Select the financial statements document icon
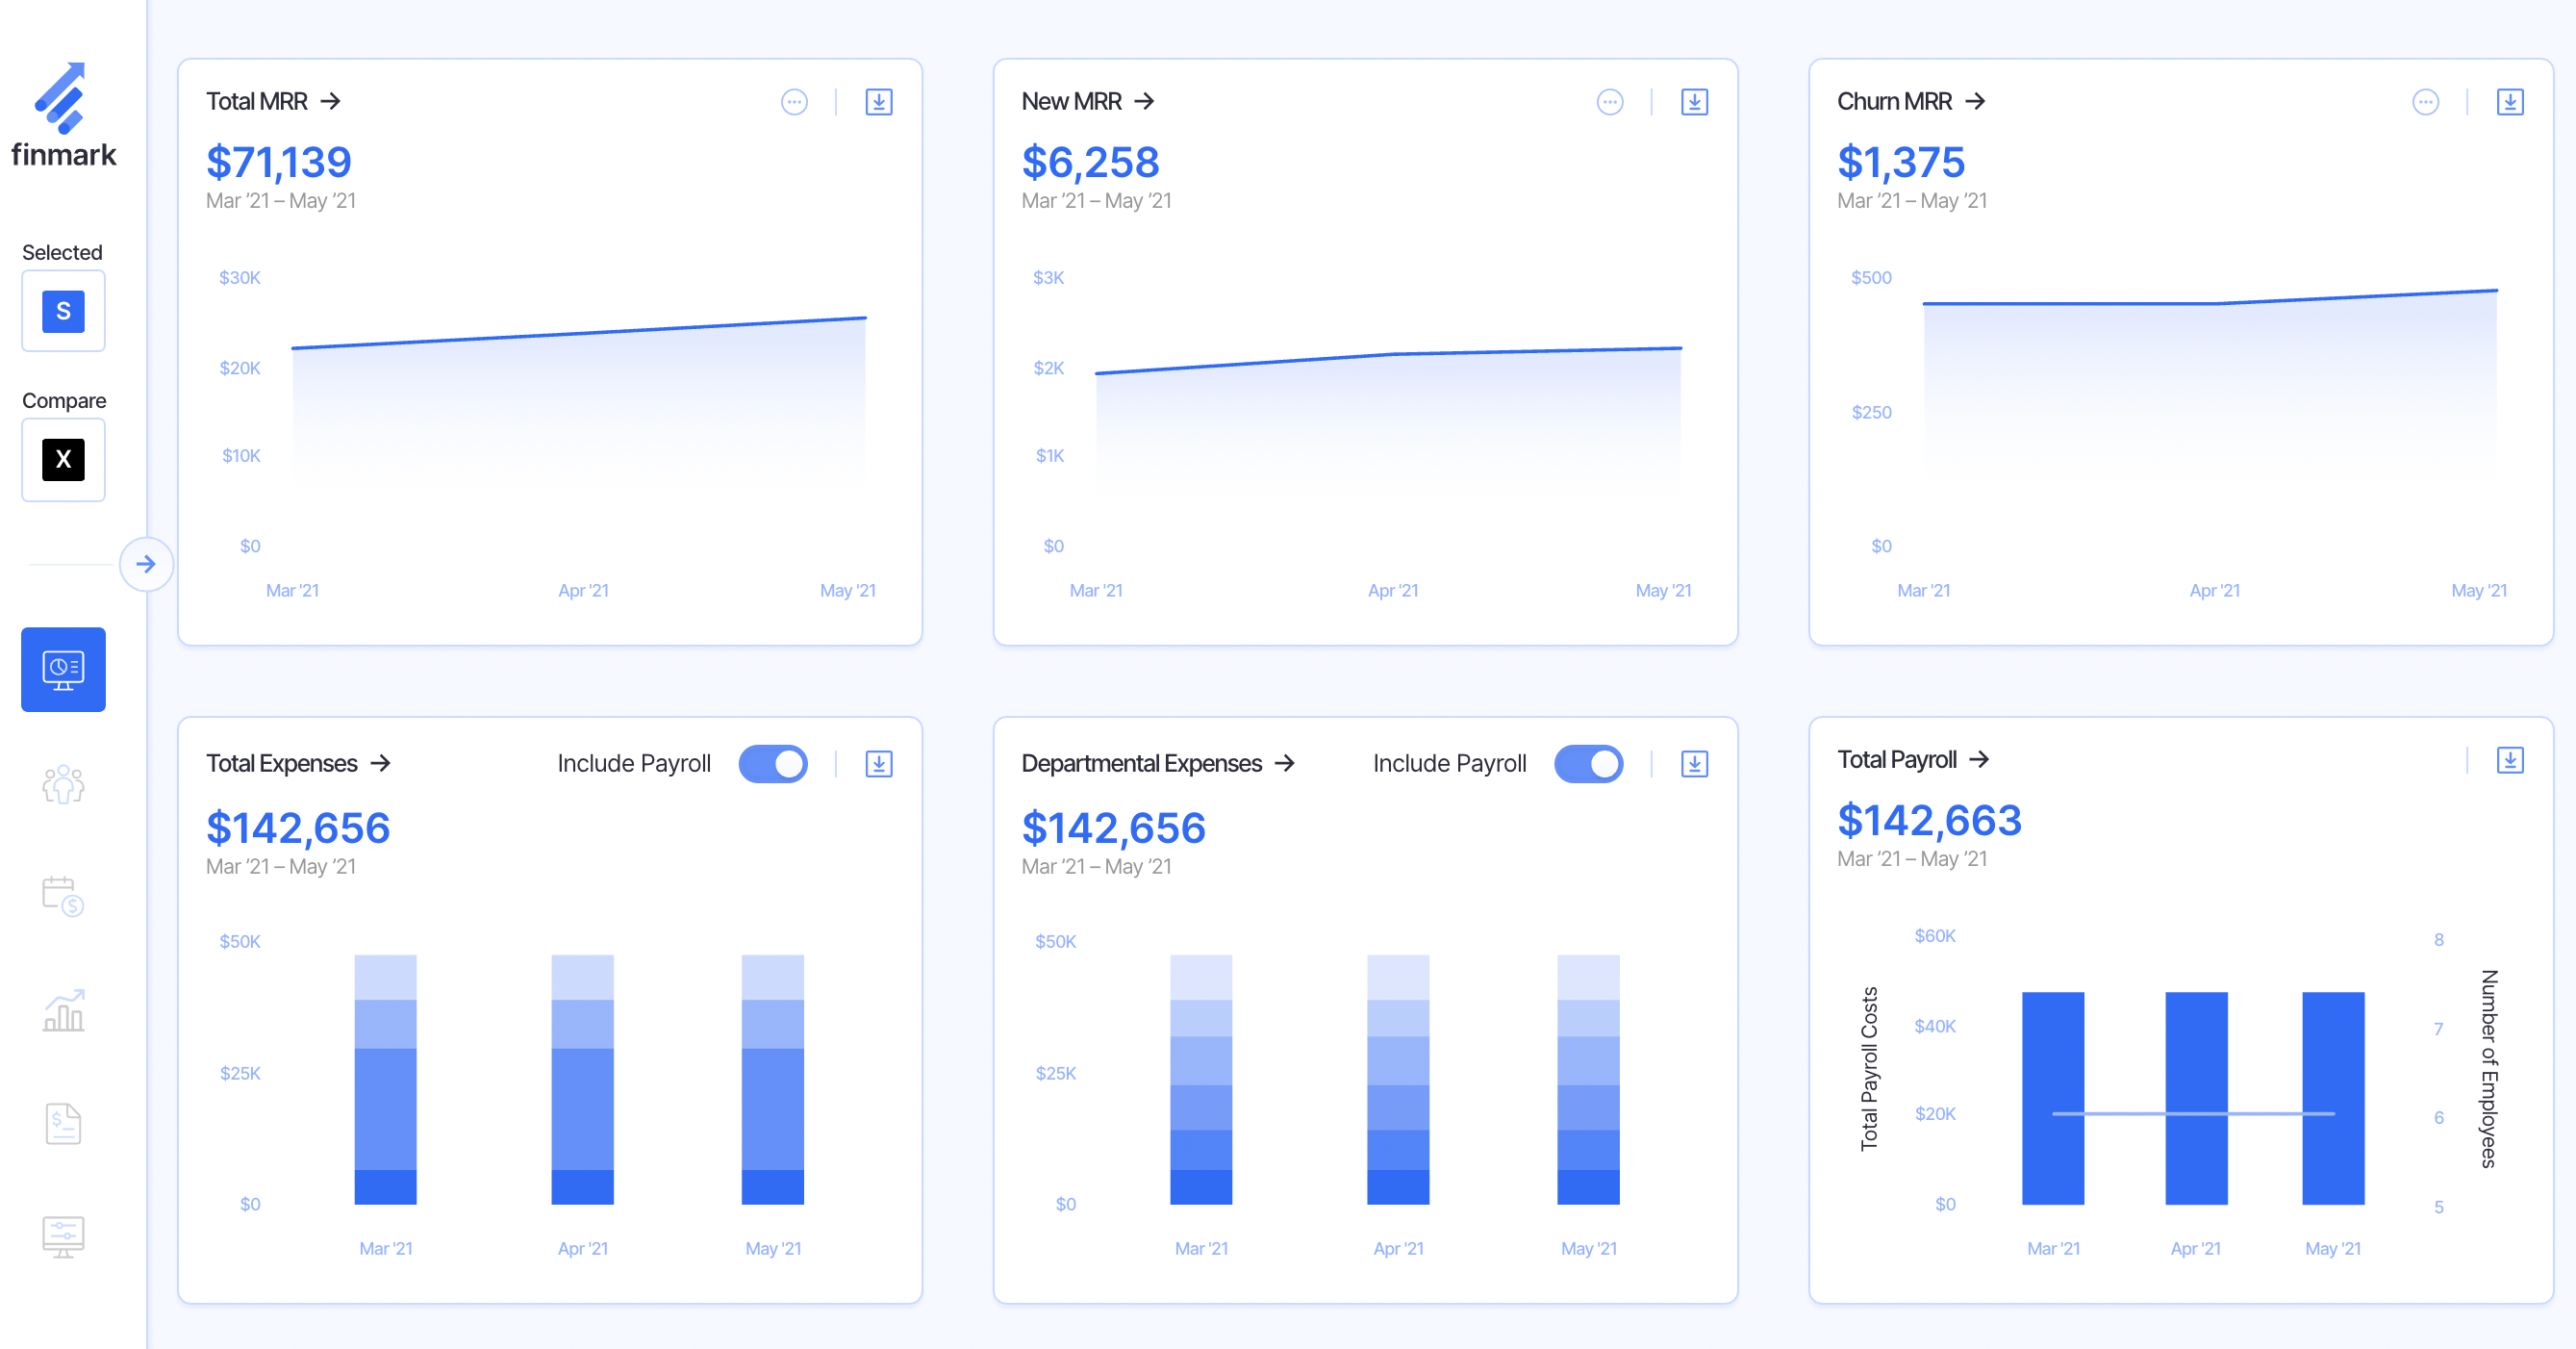This screenshot has width=2576, height=1349. click(63, 1122)
